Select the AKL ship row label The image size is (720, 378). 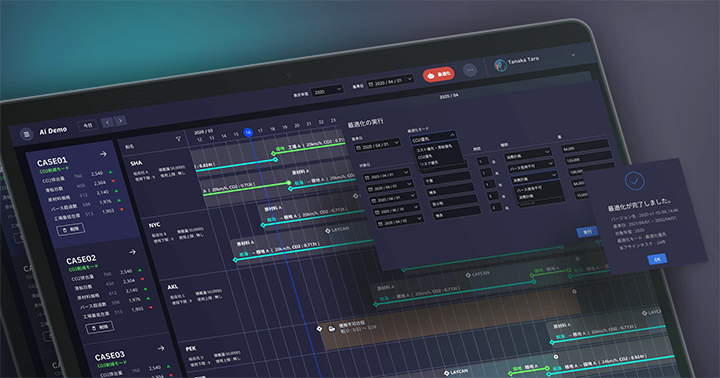pyautogui.click(x=172, y=287)
